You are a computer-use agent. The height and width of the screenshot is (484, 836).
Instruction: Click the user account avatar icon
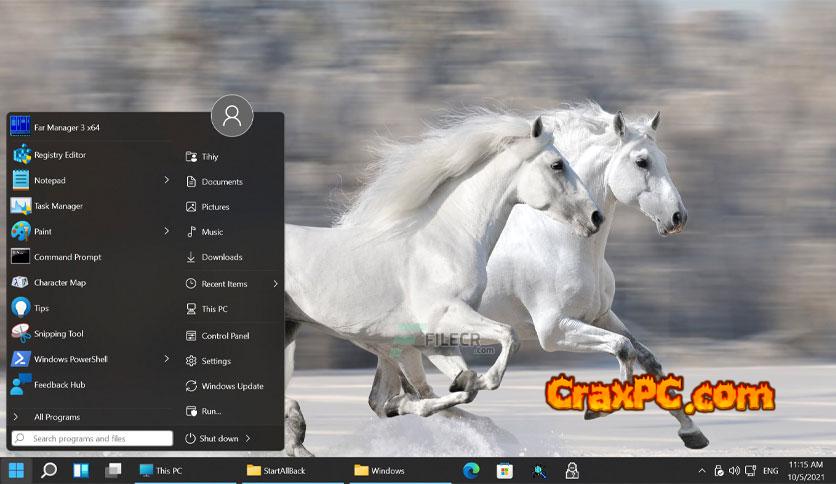click(232, 117)
